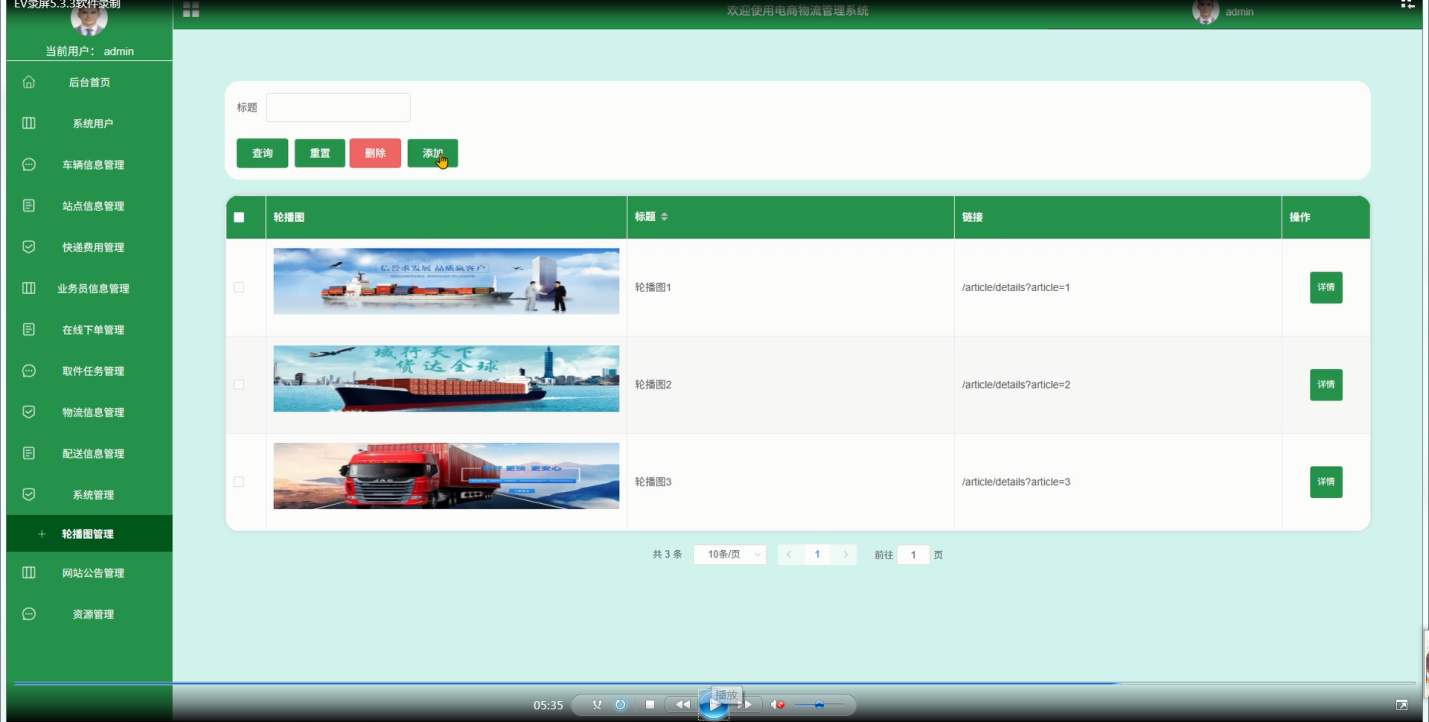Image resolution: width=1429 pixels, height=722 pixels.
Task: Expand the 系统用户 menu
Action: 89,123
